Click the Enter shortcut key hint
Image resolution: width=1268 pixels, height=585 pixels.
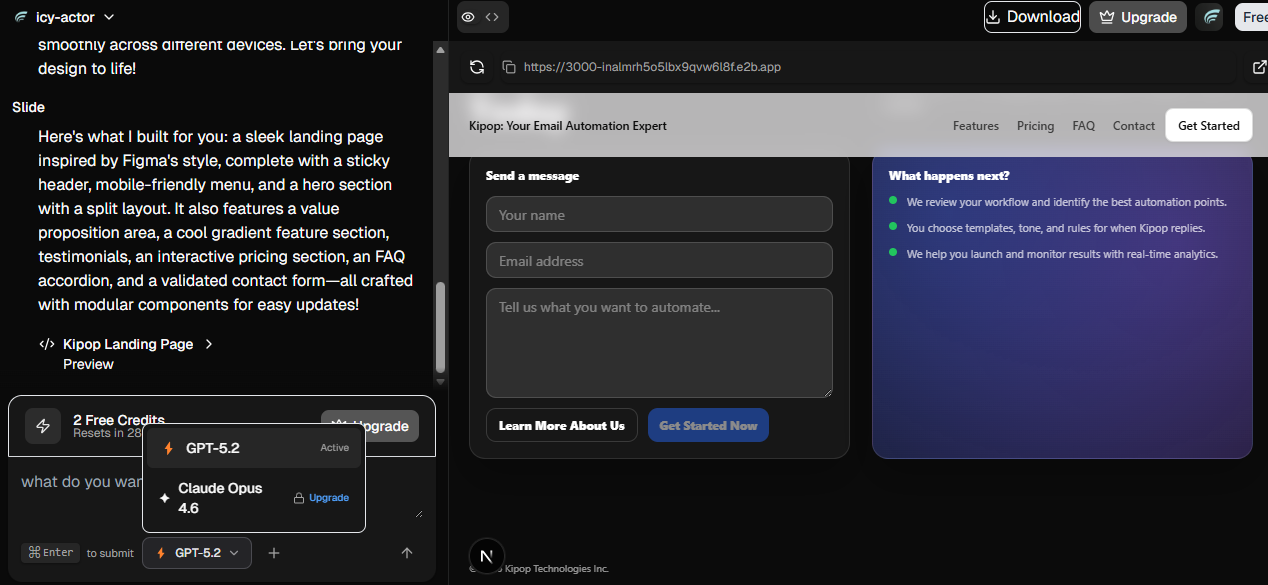click(x=50, y=553)
